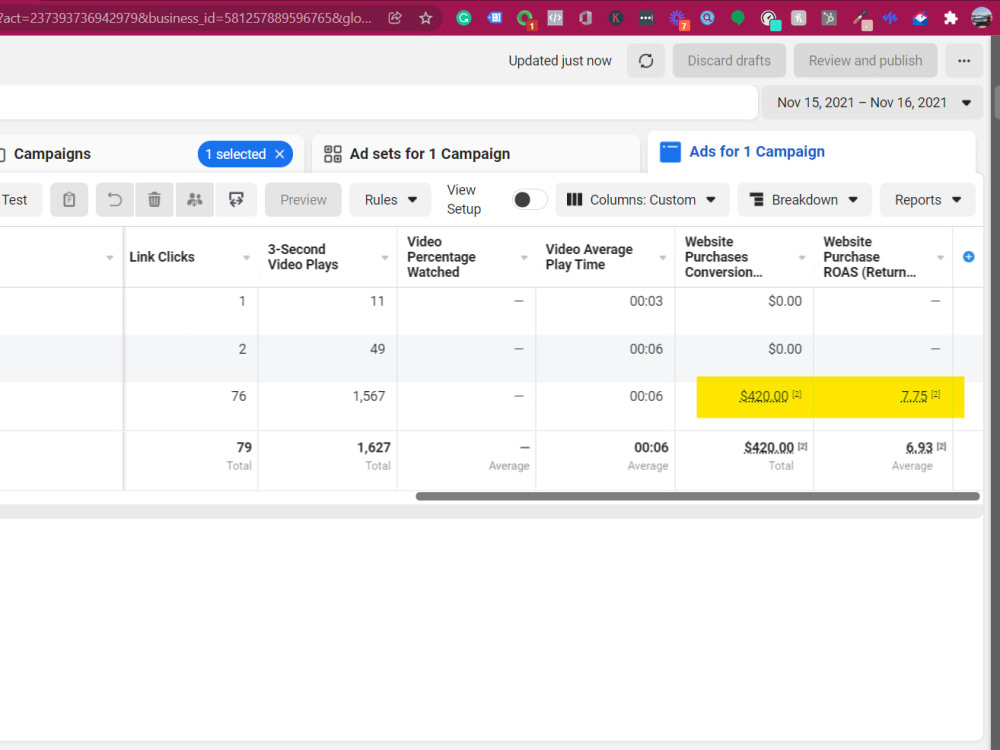Image resolution: width=1000 pixels, height=750 pixels.
Task: Click the 1,567 video plays cell
Action: [x=369, y=396]
